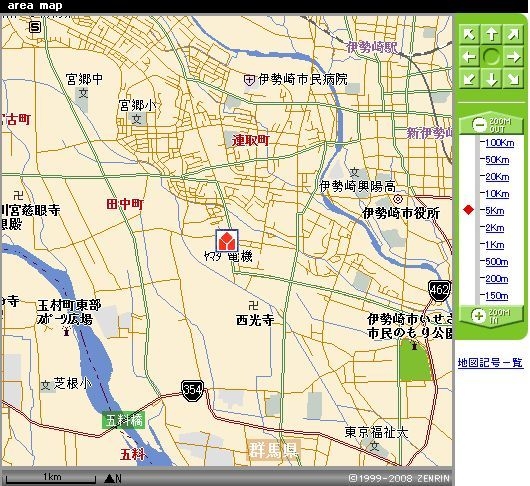Click the 伊勢崎興陽高 school label
The image size is (530, 486).
point(358,186)
